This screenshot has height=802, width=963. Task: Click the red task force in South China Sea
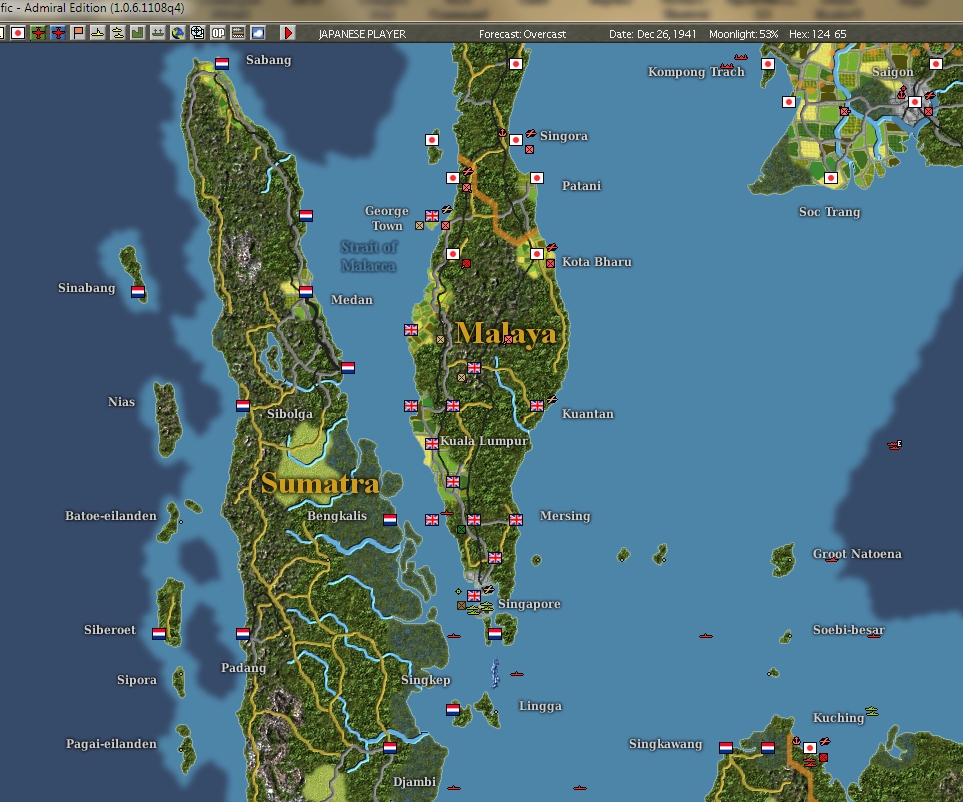click(x=894, y=445)
